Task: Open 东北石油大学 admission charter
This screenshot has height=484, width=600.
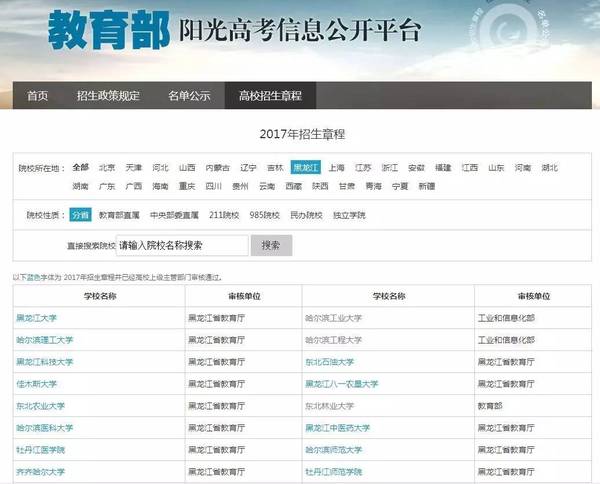Action: (329, 362)
